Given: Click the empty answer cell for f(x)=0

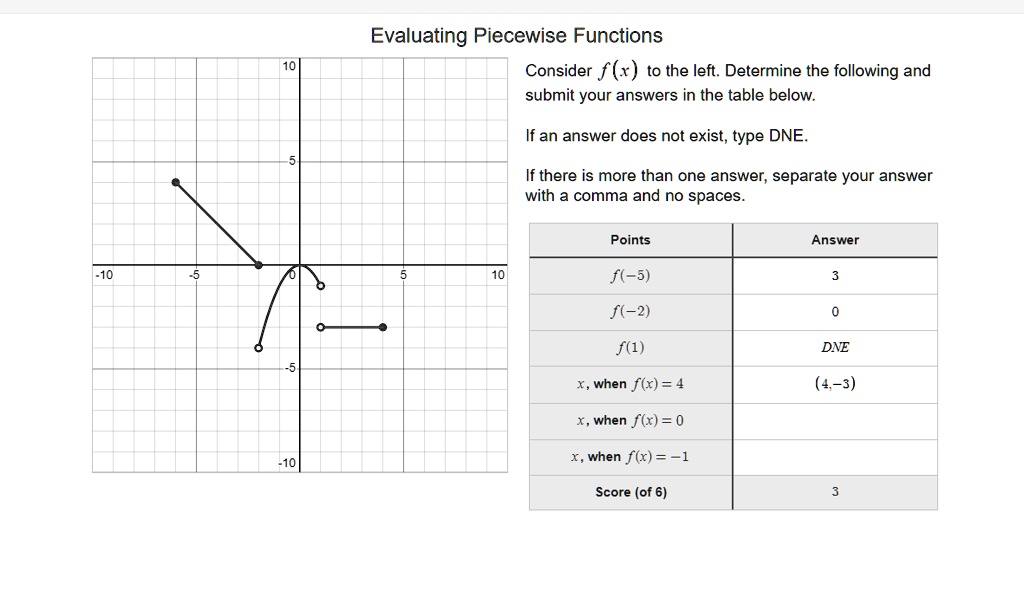Looking at the screenshot, I should tap(835, 420).
